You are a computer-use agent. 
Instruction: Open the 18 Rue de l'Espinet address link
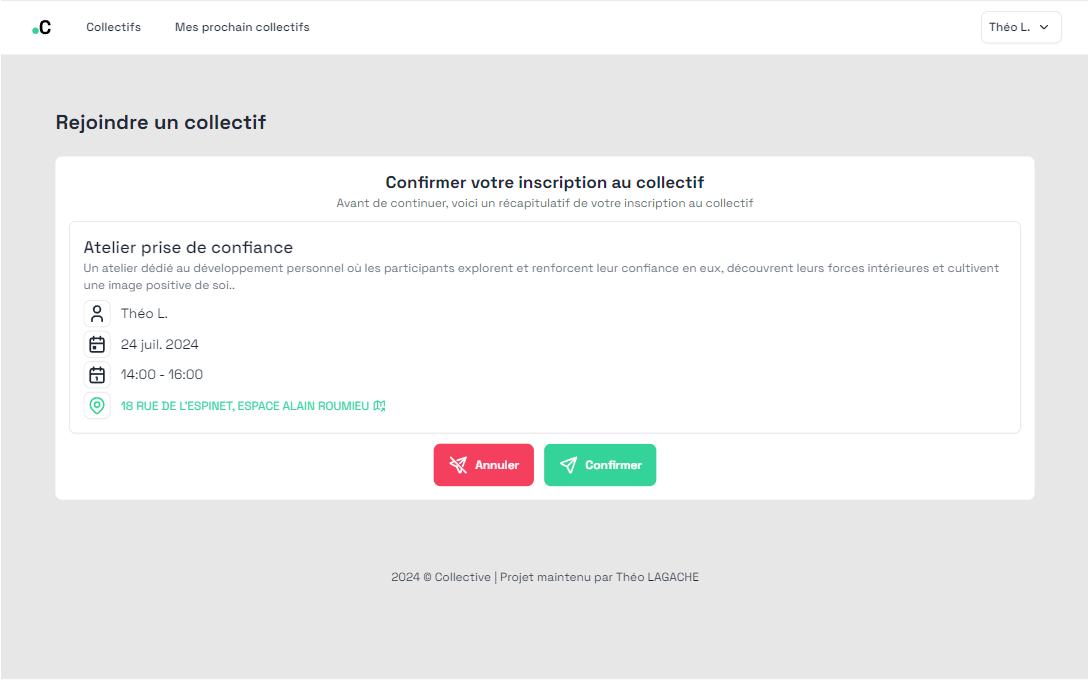pyautogui.click(x=245, y=406)
